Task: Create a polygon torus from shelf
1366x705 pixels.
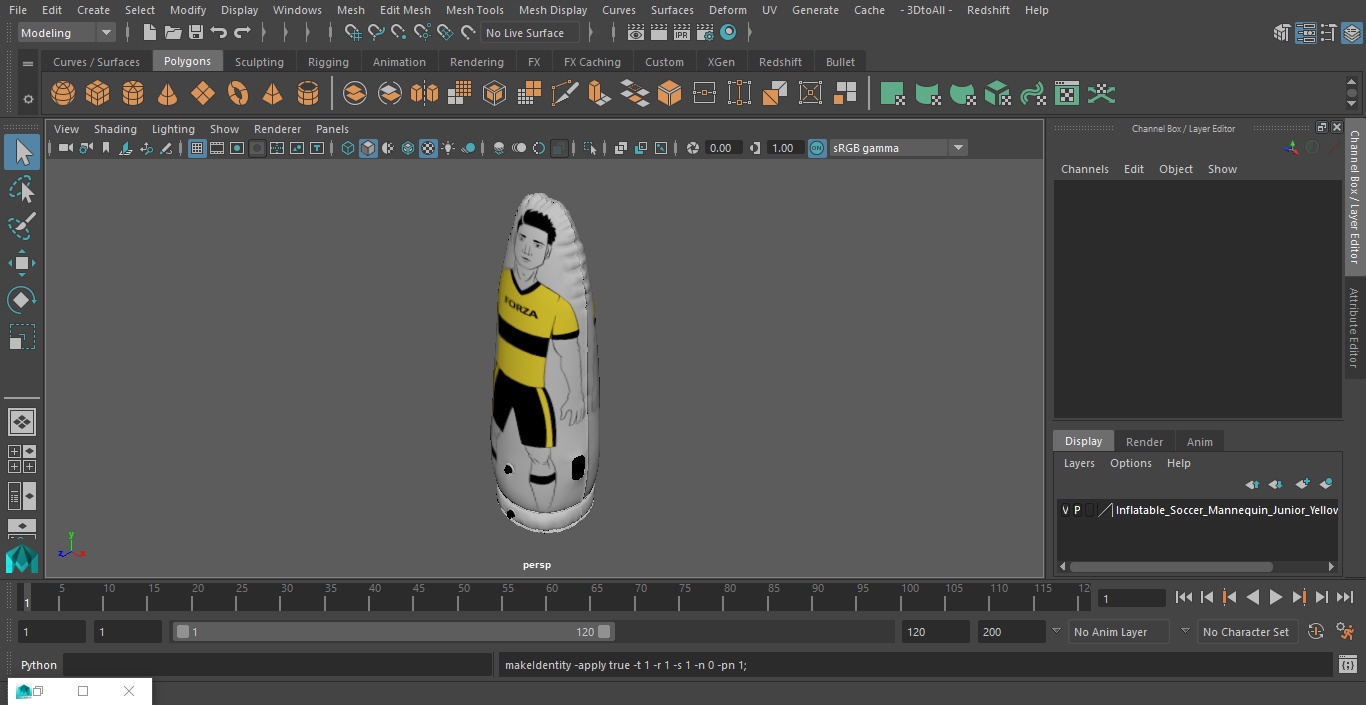Action: point(238,94)
